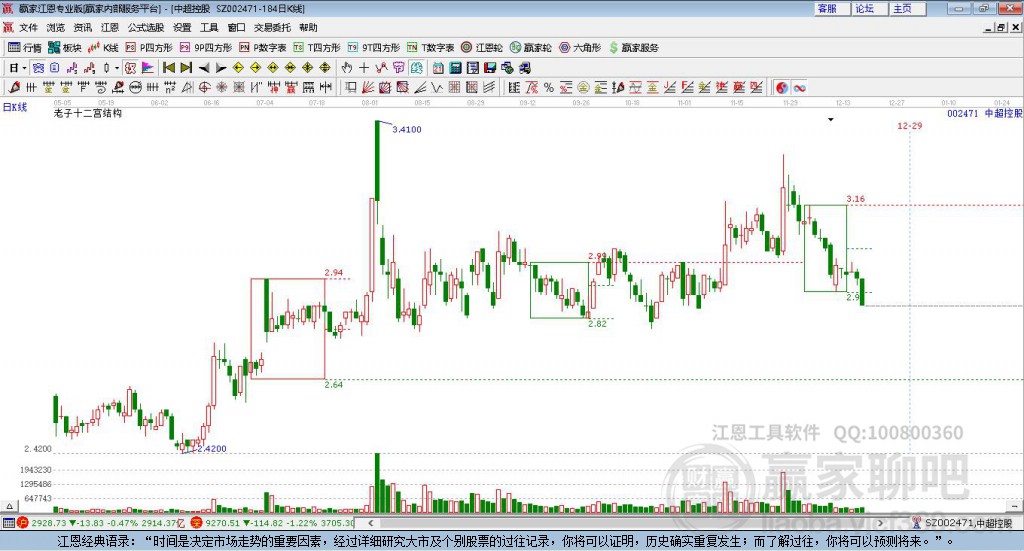Click the 日K线 label
Image resolution: width=1024 pixels, height=551 pixels.
click(x=15, y=107)
